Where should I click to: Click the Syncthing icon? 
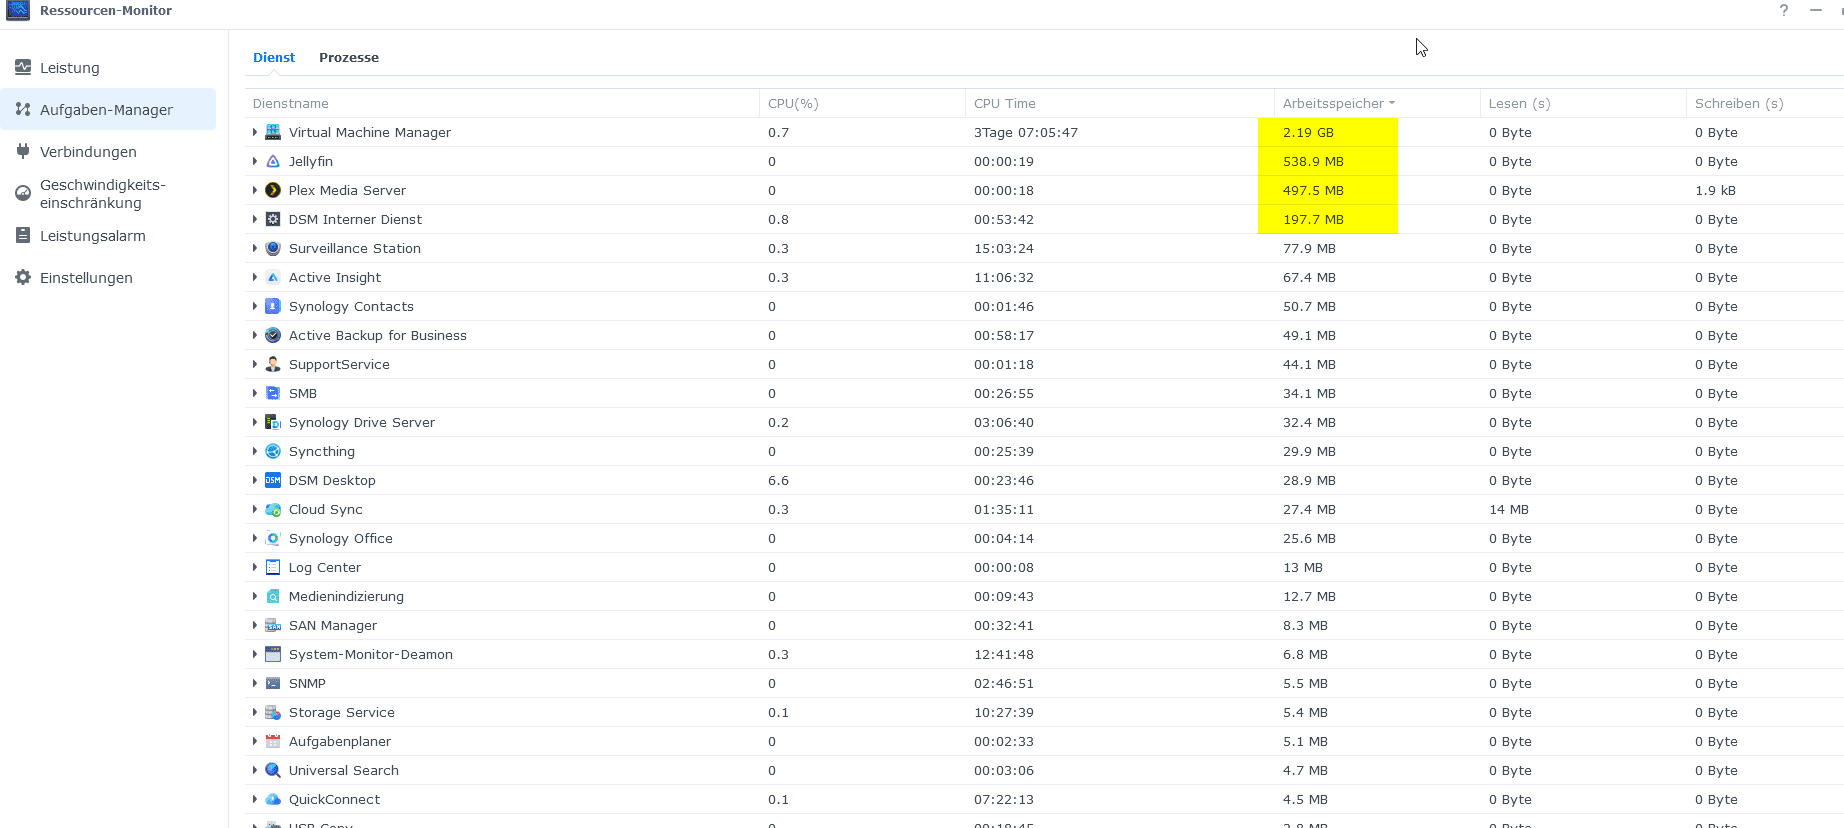(x=273, y=451)
